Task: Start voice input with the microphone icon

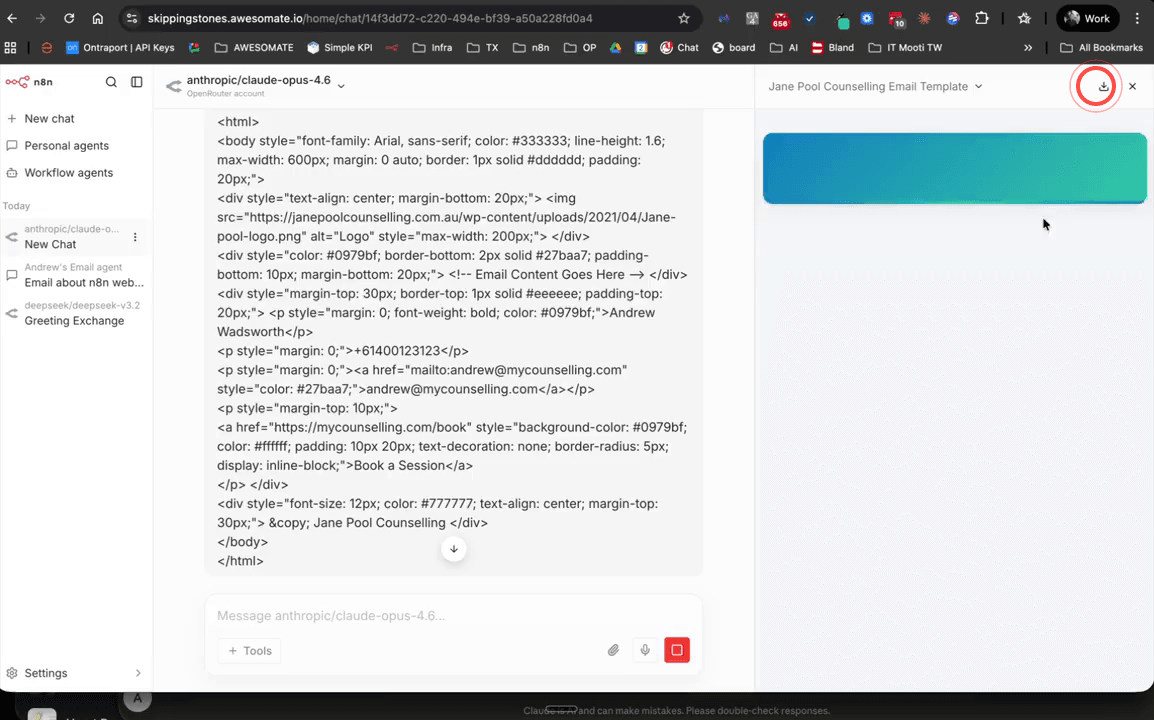Action: 645,650
